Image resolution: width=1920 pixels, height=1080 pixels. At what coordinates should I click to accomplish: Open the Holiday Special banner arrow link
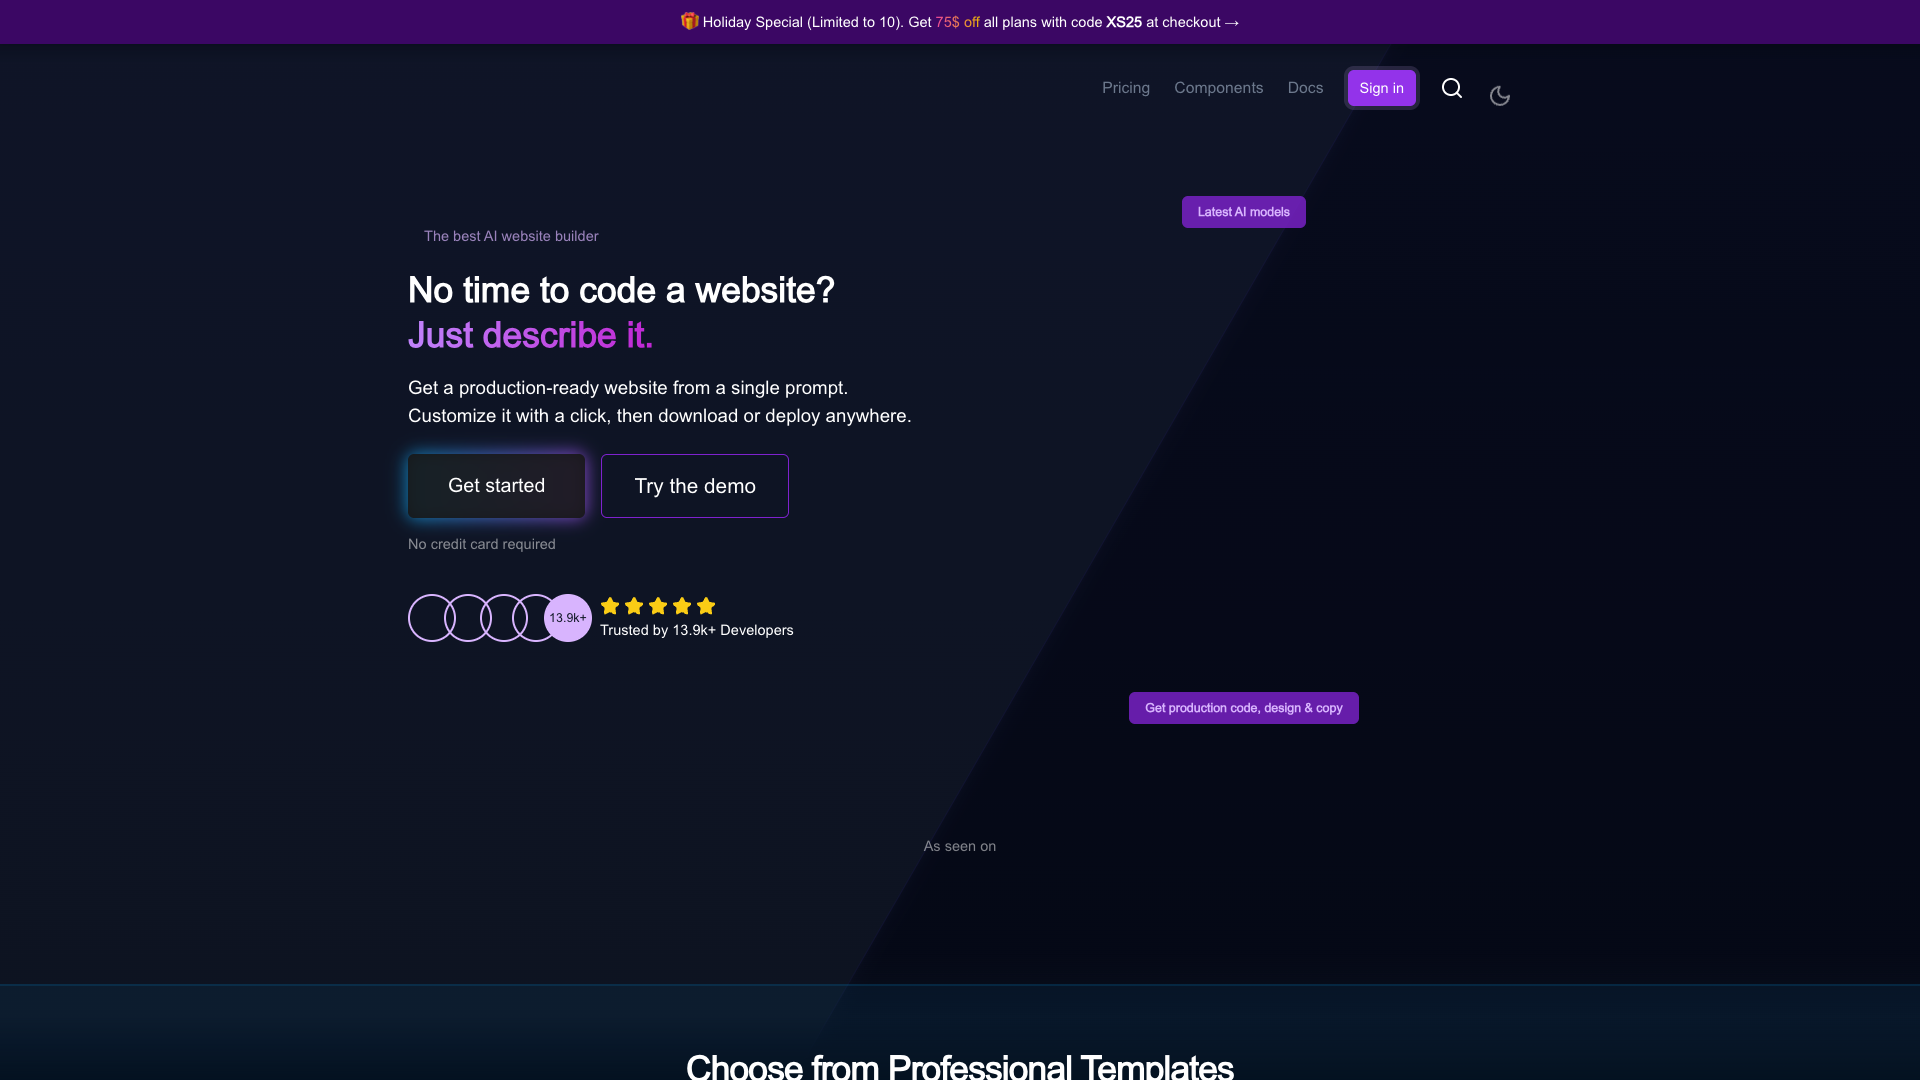coord(1232,22)
